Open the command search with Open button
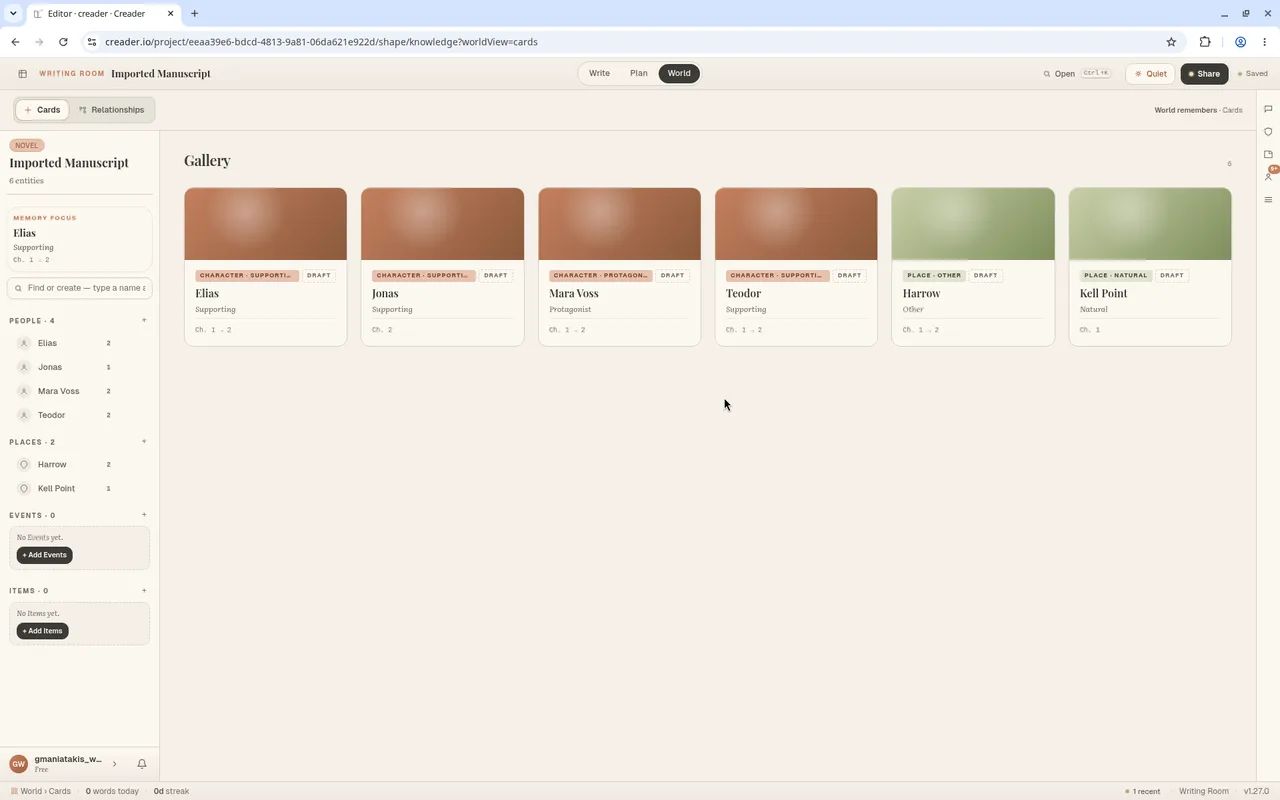The height and width of the screenshot is (800, 1280). click(1076, 74)
